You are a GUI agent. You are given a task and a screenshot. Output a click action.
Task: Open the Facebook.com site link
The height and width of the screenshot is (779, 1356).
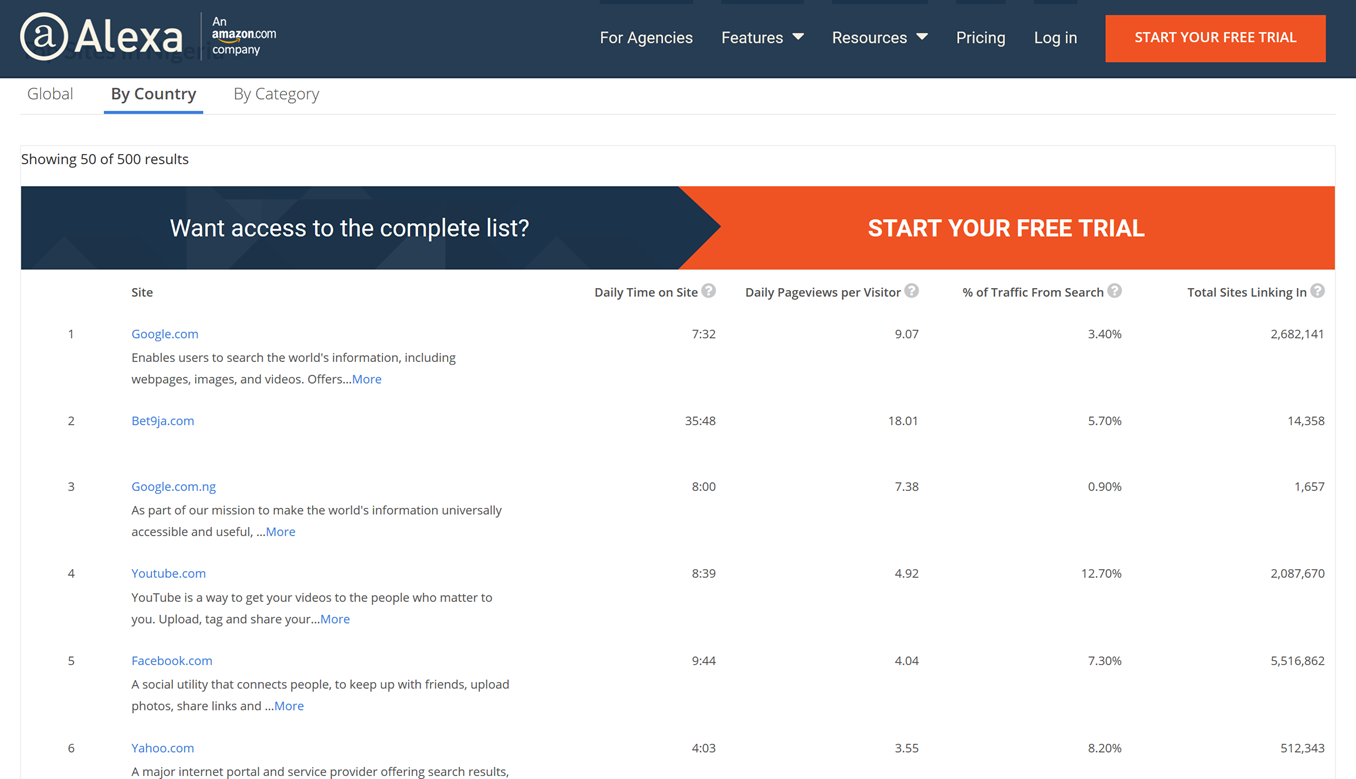click(172, 661)
